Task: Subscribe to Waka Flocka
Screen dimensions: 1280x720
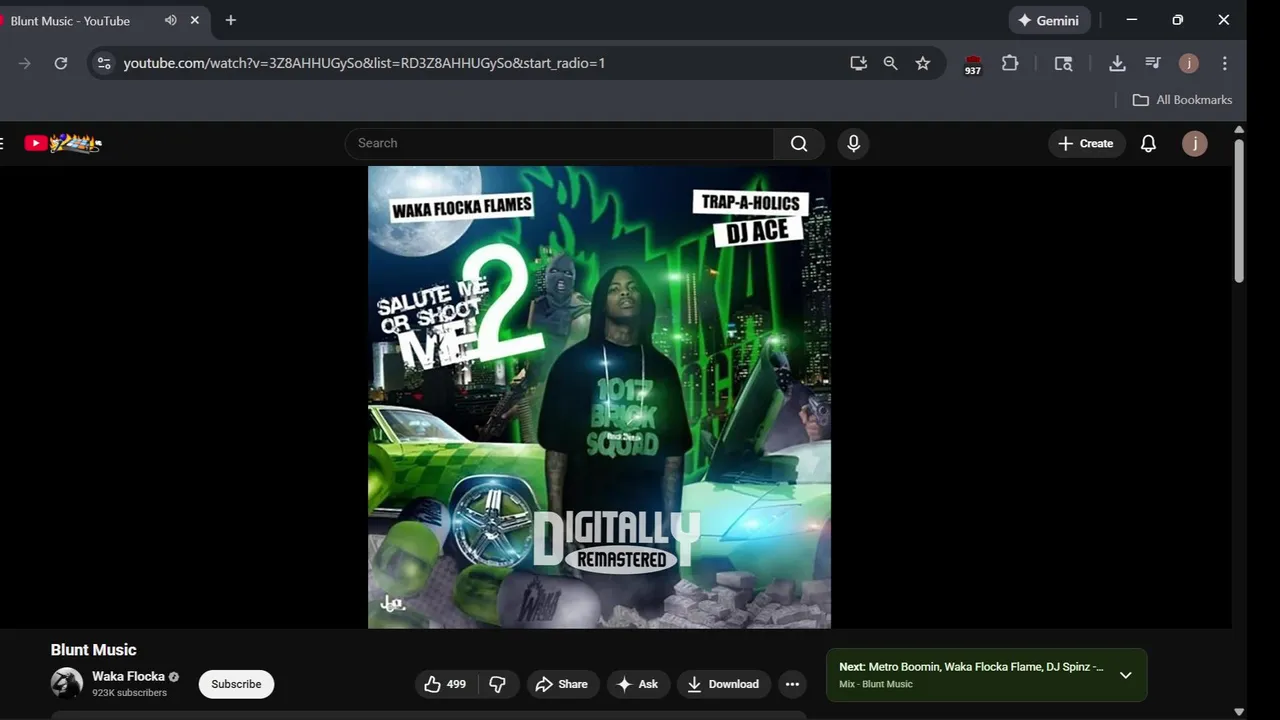Action: pyautogui.click(x=236, y=684)
